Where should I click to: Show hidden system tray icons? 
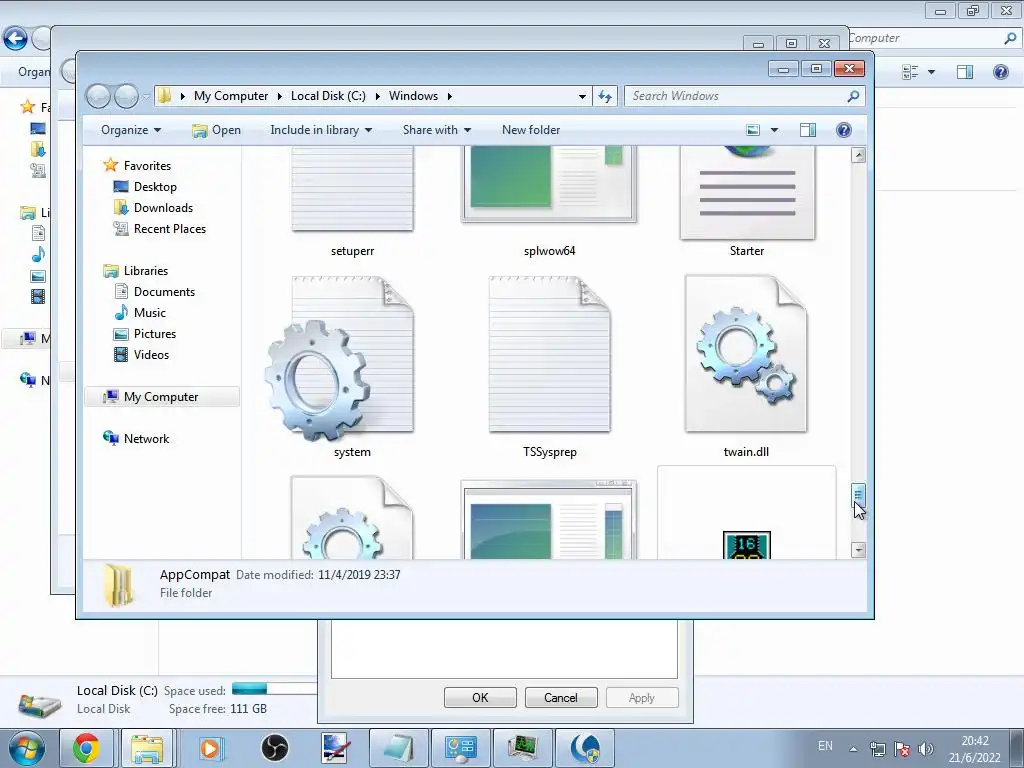pos(853,749)
